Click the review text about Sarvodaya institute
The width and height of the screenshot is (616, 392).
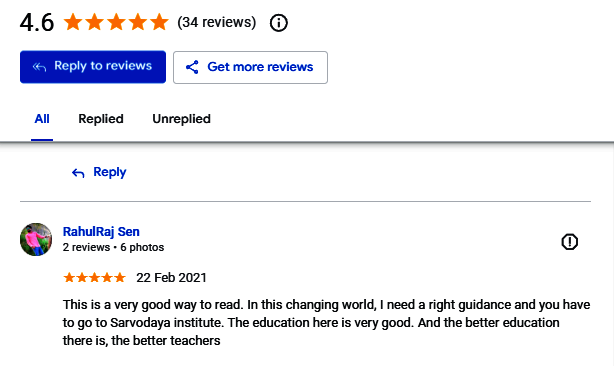326,322
